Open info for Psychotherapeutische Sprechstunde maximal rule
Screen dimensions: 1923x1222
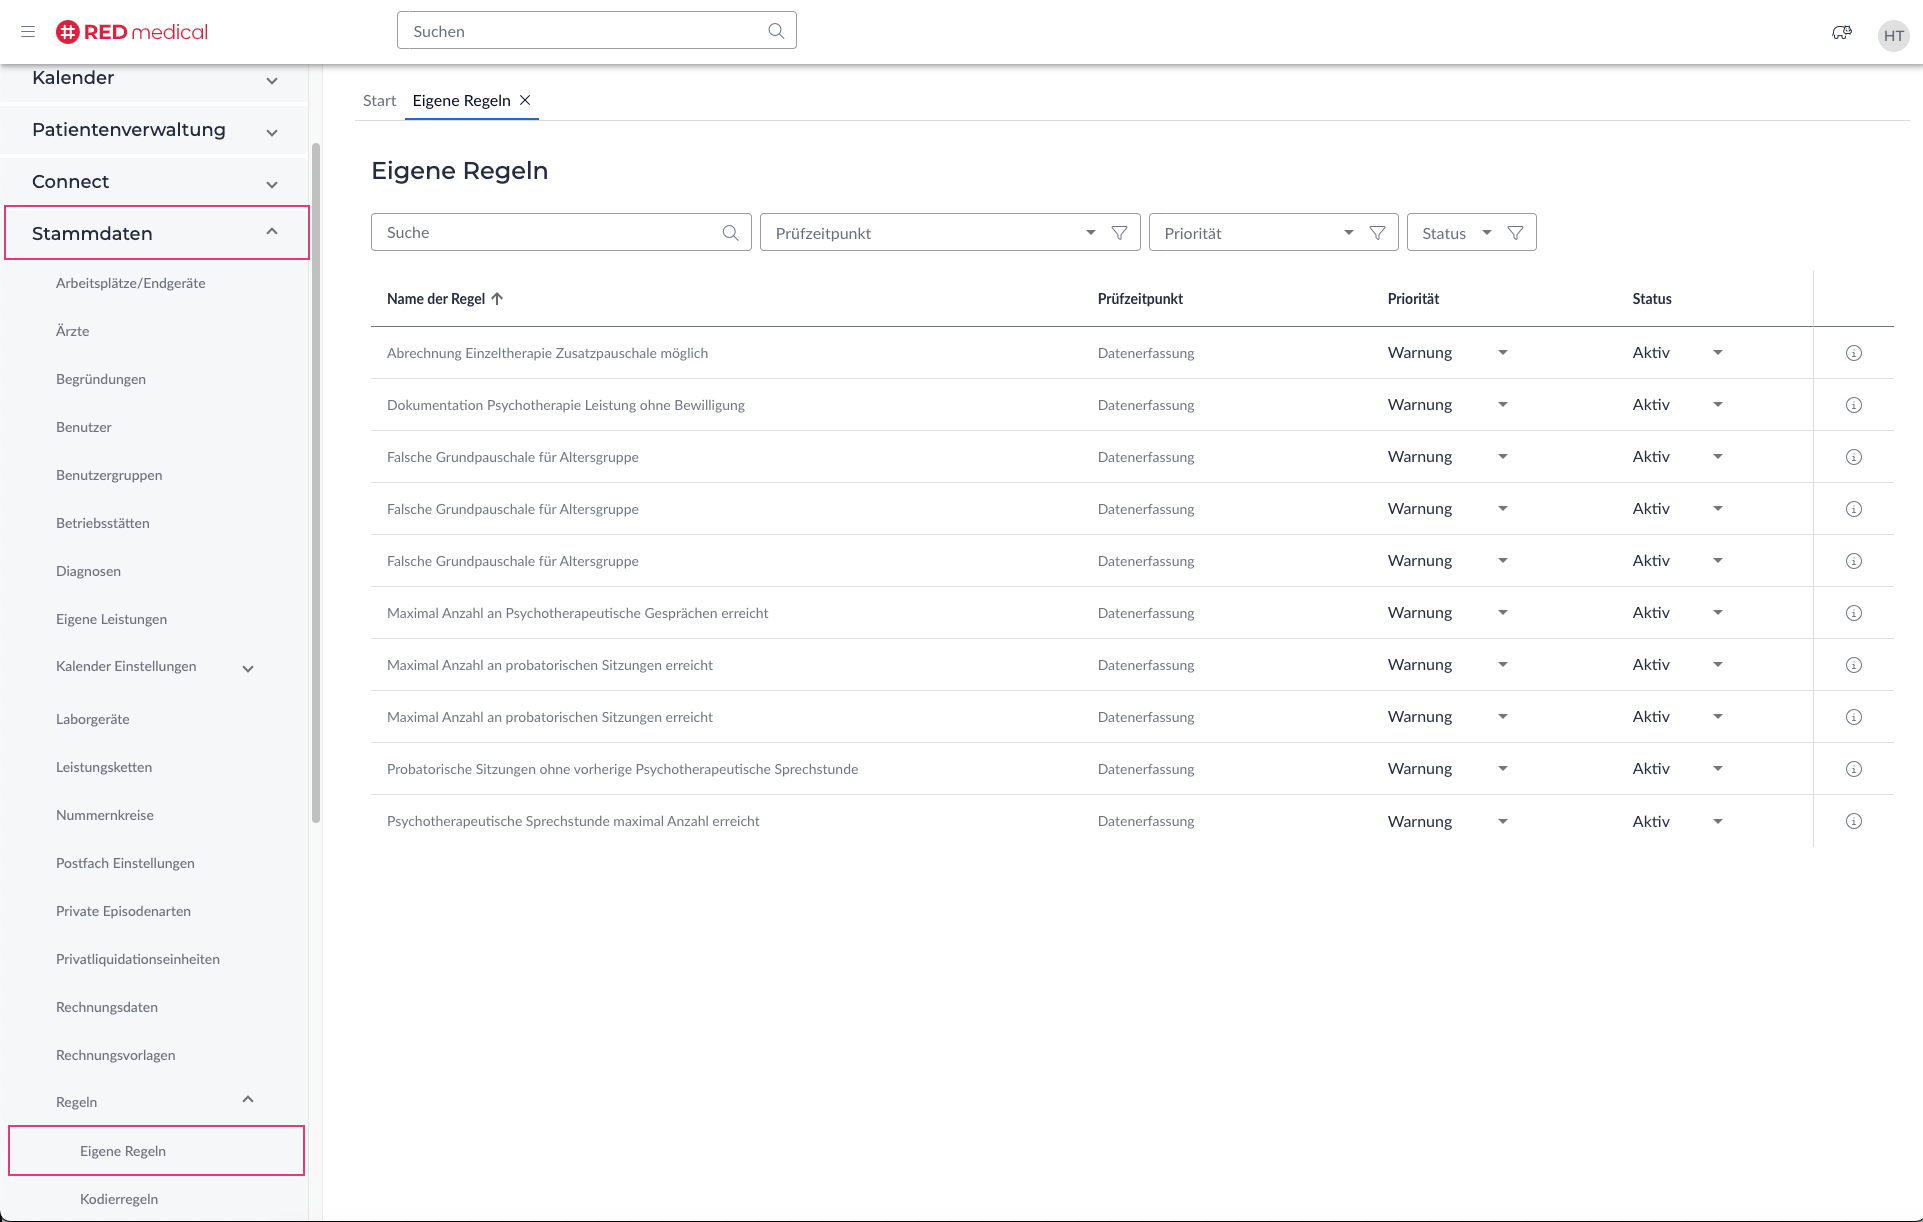1853,821
